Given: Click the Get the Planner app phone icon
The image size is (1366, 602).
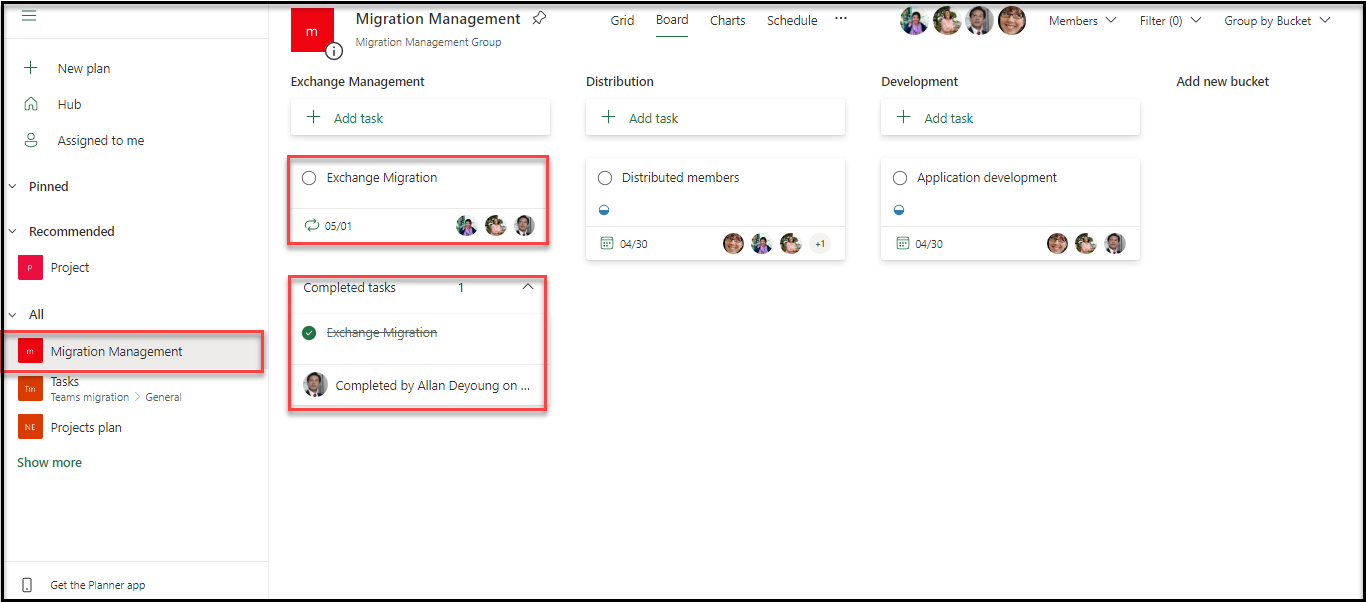Looking at the screenshot, I should (x=26, y=584).
